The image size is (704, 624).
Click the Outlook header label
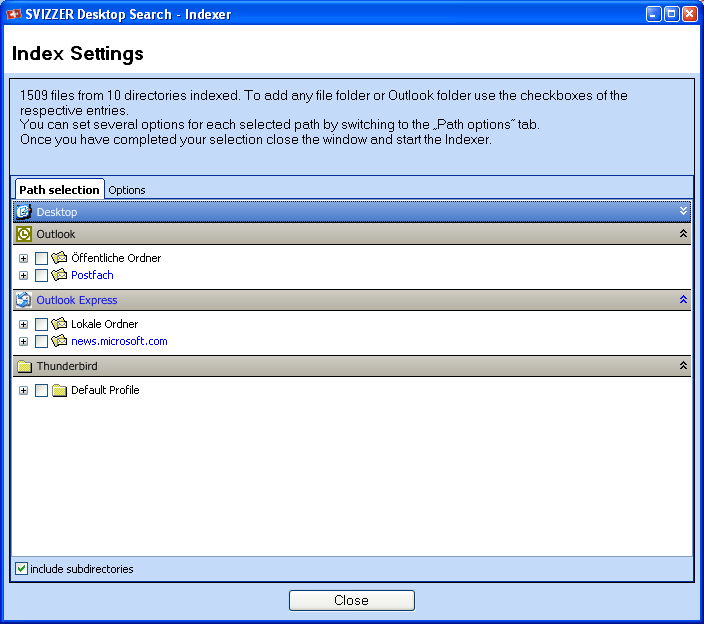[x=56, y=234]
